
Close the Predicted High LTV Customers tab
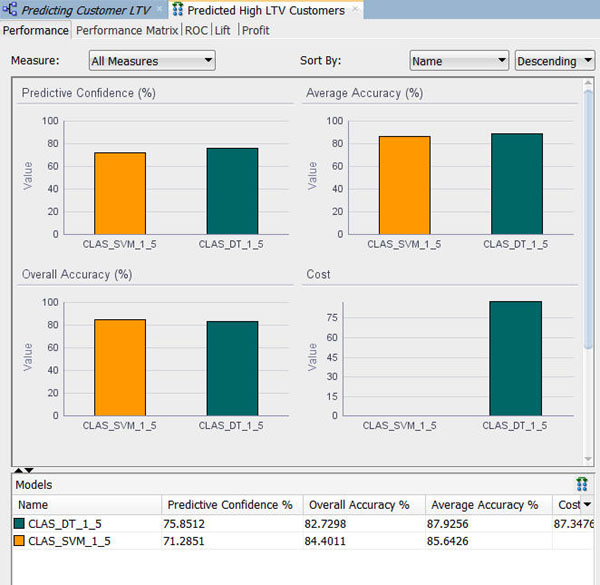click(x=356, y=10)
